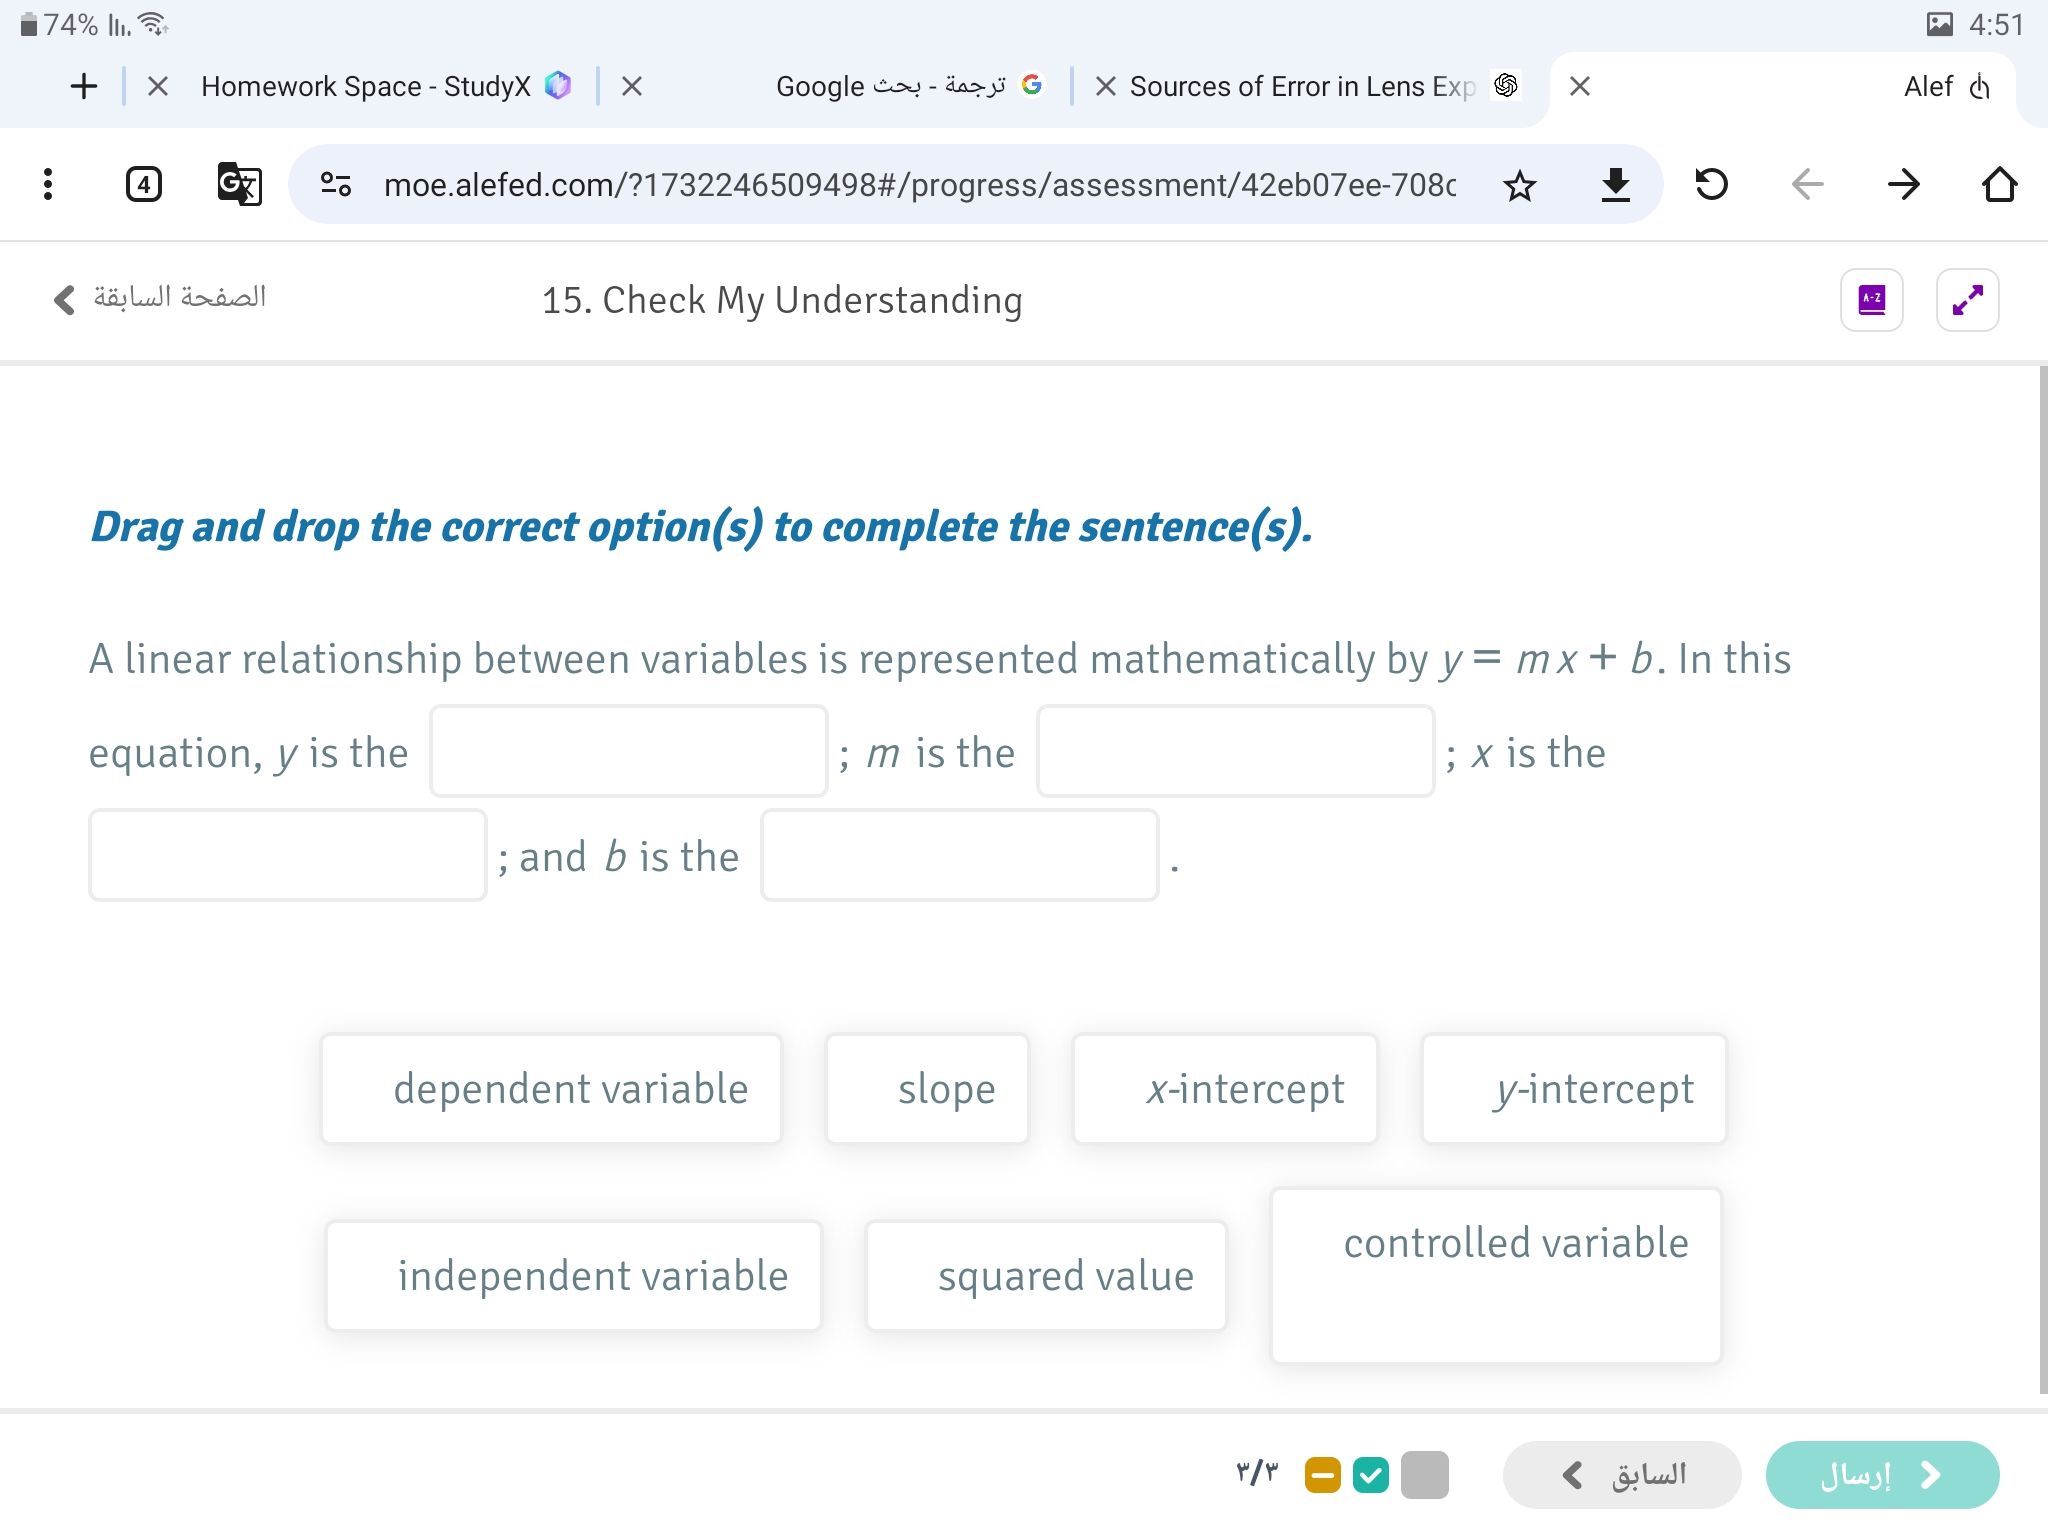Toggle fullscreen with purple expand icon
Viewport: 2048px width, 1536px height.
[x=1968, y=300]
